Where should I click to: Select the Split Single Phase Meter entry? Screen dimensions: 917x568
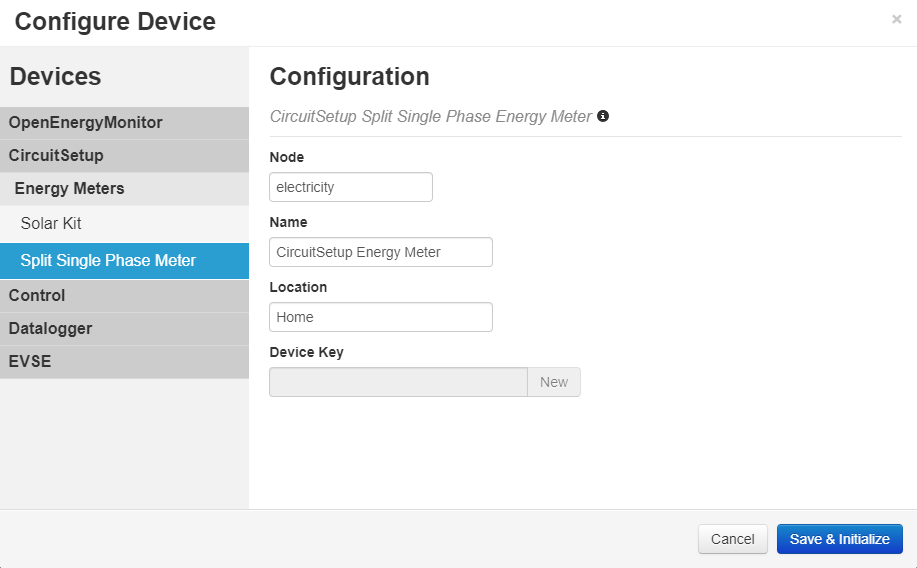pyautogui.click(x=108, y=261)
